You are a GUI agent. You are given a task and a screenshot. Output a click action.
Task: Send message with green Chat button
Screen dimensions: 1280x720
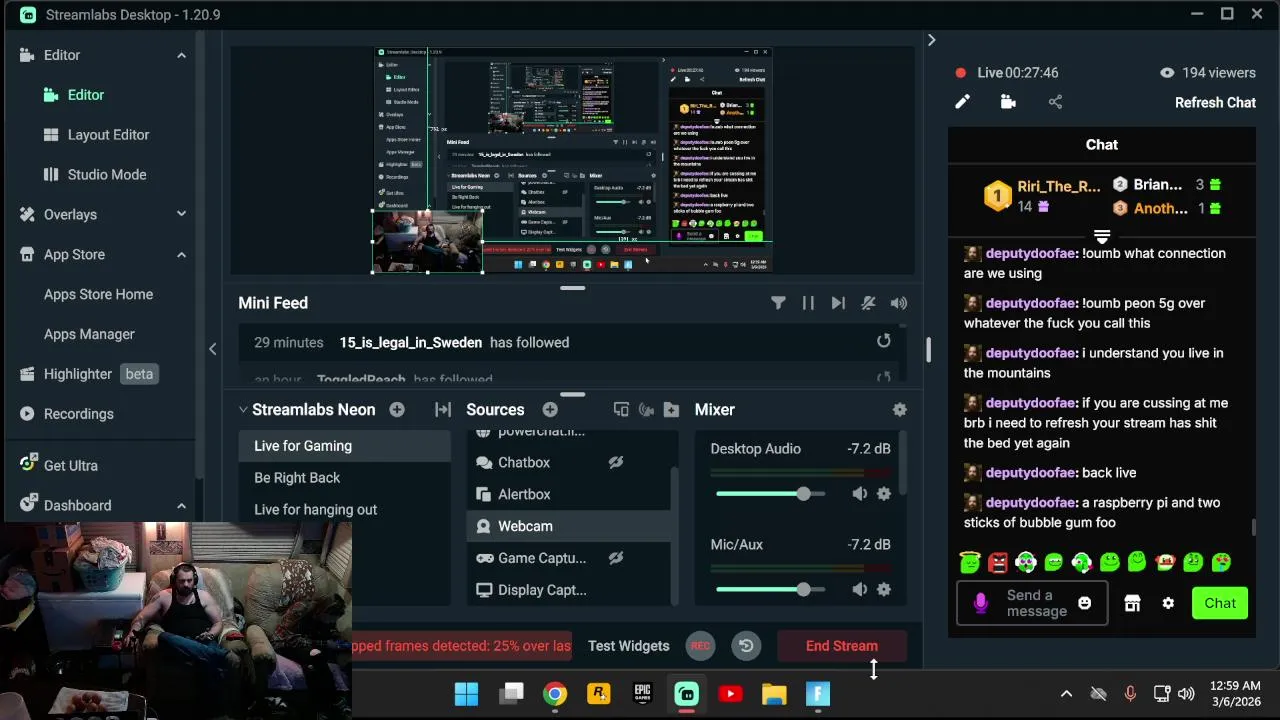[1220, 603]
